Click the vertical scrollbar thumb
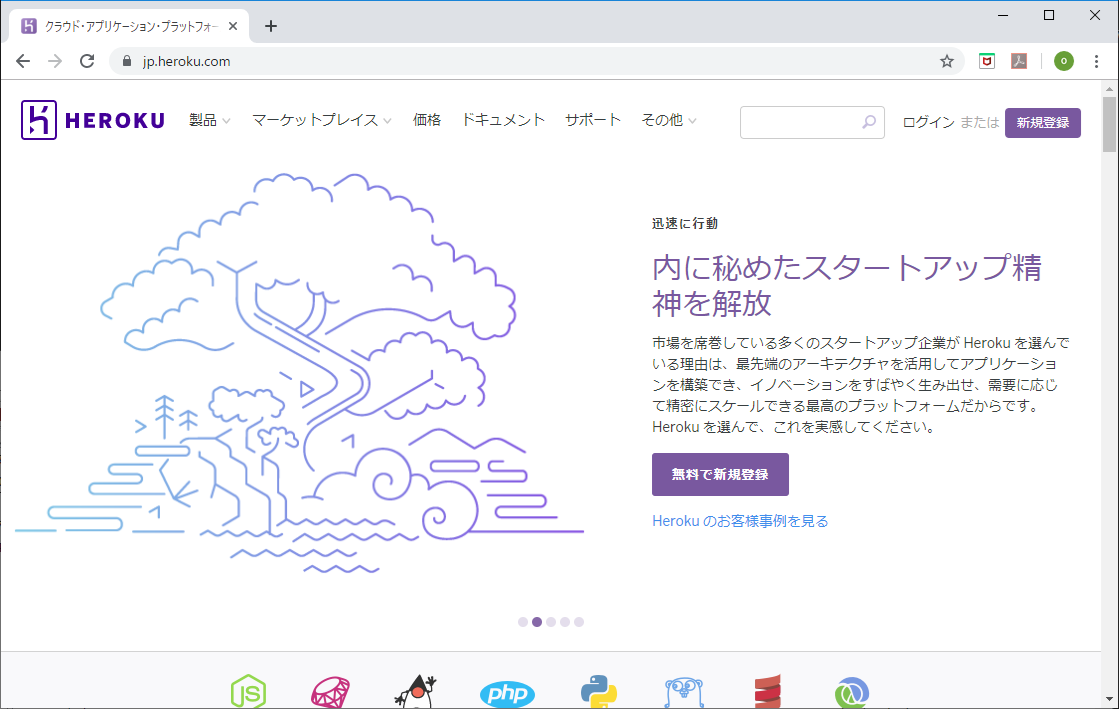 (x=1109, y=124)
